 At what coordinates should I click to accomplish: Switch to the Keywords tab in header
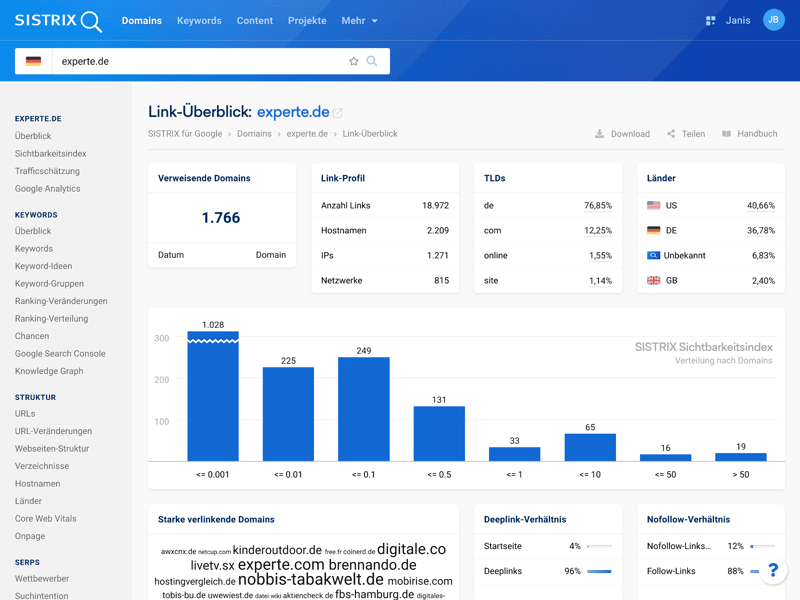pyautogui.click(x=199, y=21)
